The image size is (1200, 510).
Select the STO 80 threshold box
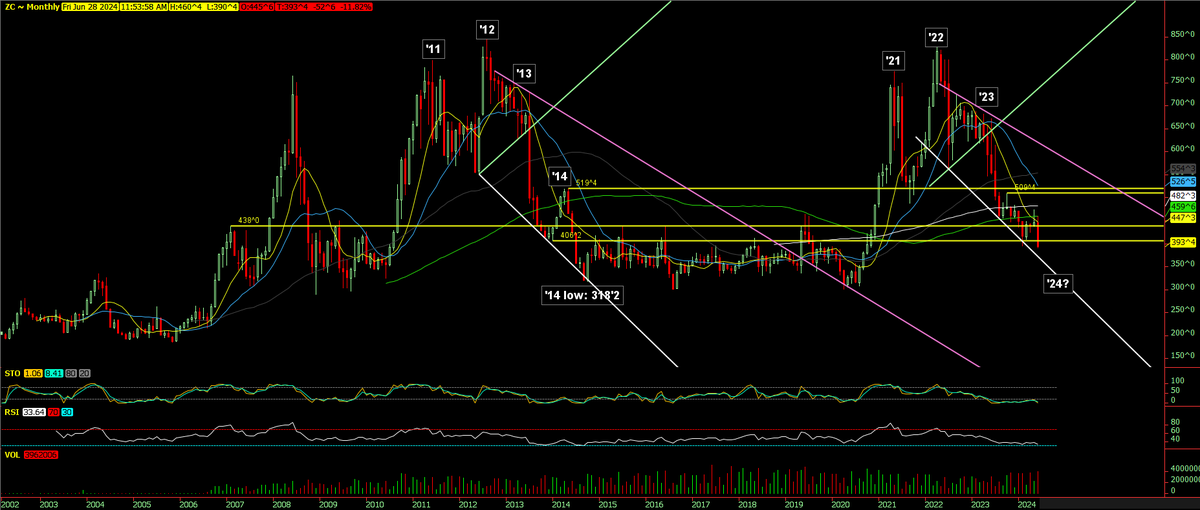[x=71, y=373]
